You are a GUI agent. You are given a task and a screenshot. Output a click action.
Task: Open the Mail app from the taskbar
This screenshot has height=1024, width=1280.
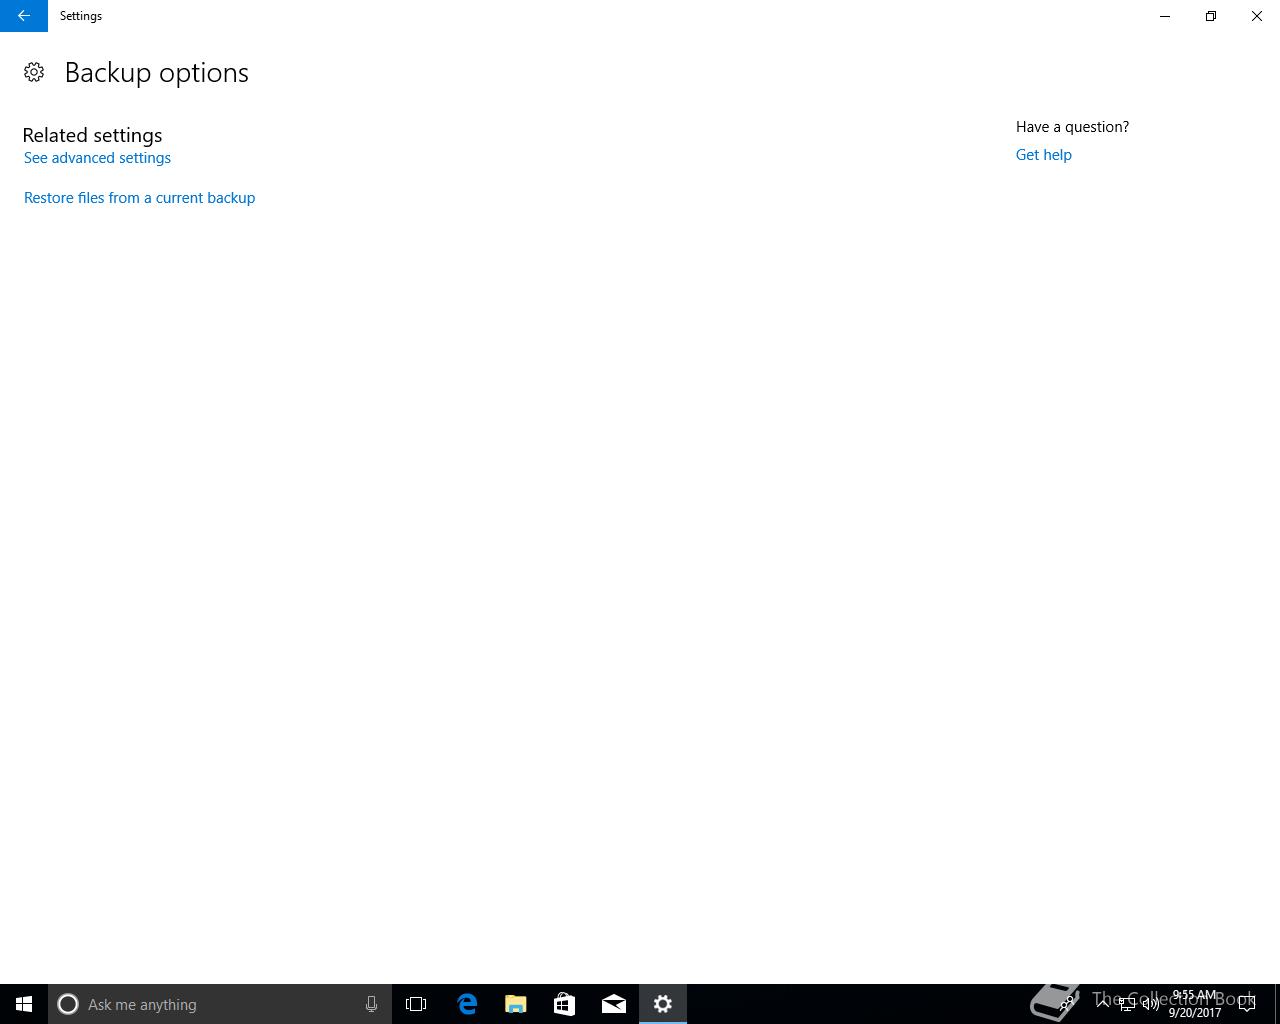pyautogui.click(x=614, y=1004)
